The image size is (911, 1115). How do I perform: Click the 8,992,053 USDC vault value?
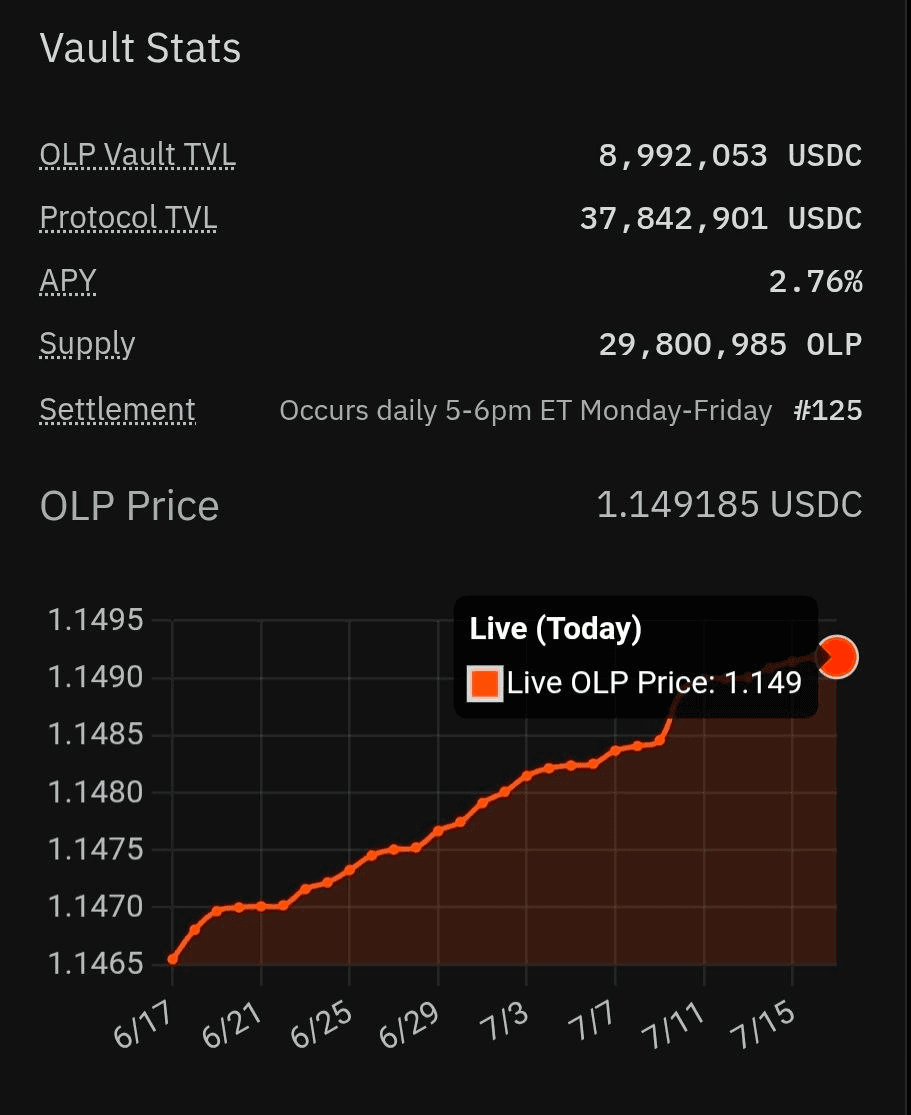(x=730, y=155)
